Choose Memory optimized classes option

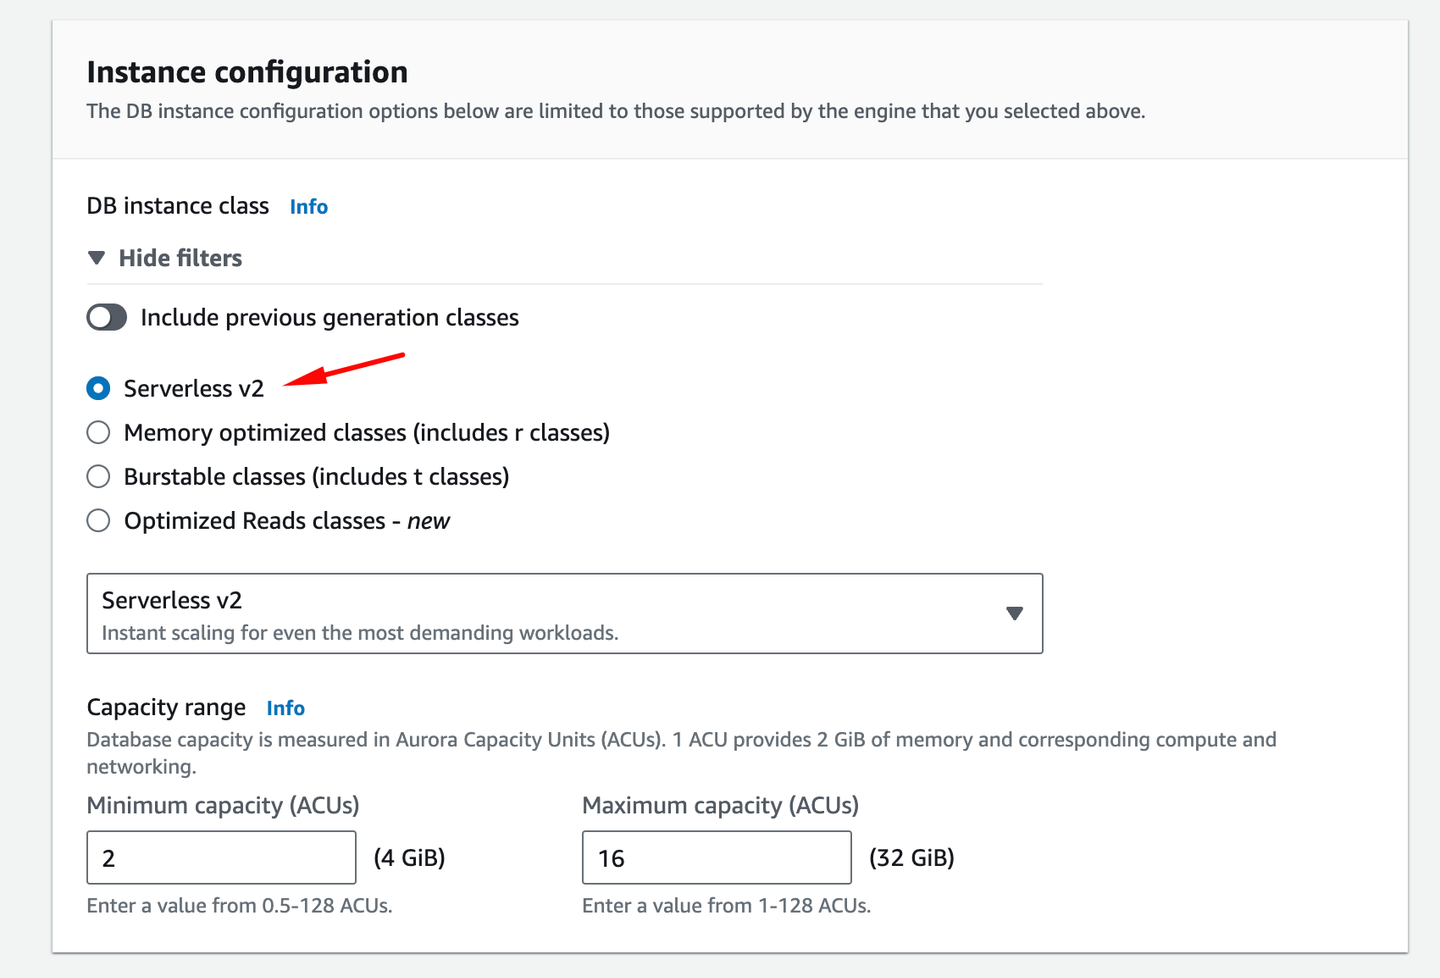point(98,432)
